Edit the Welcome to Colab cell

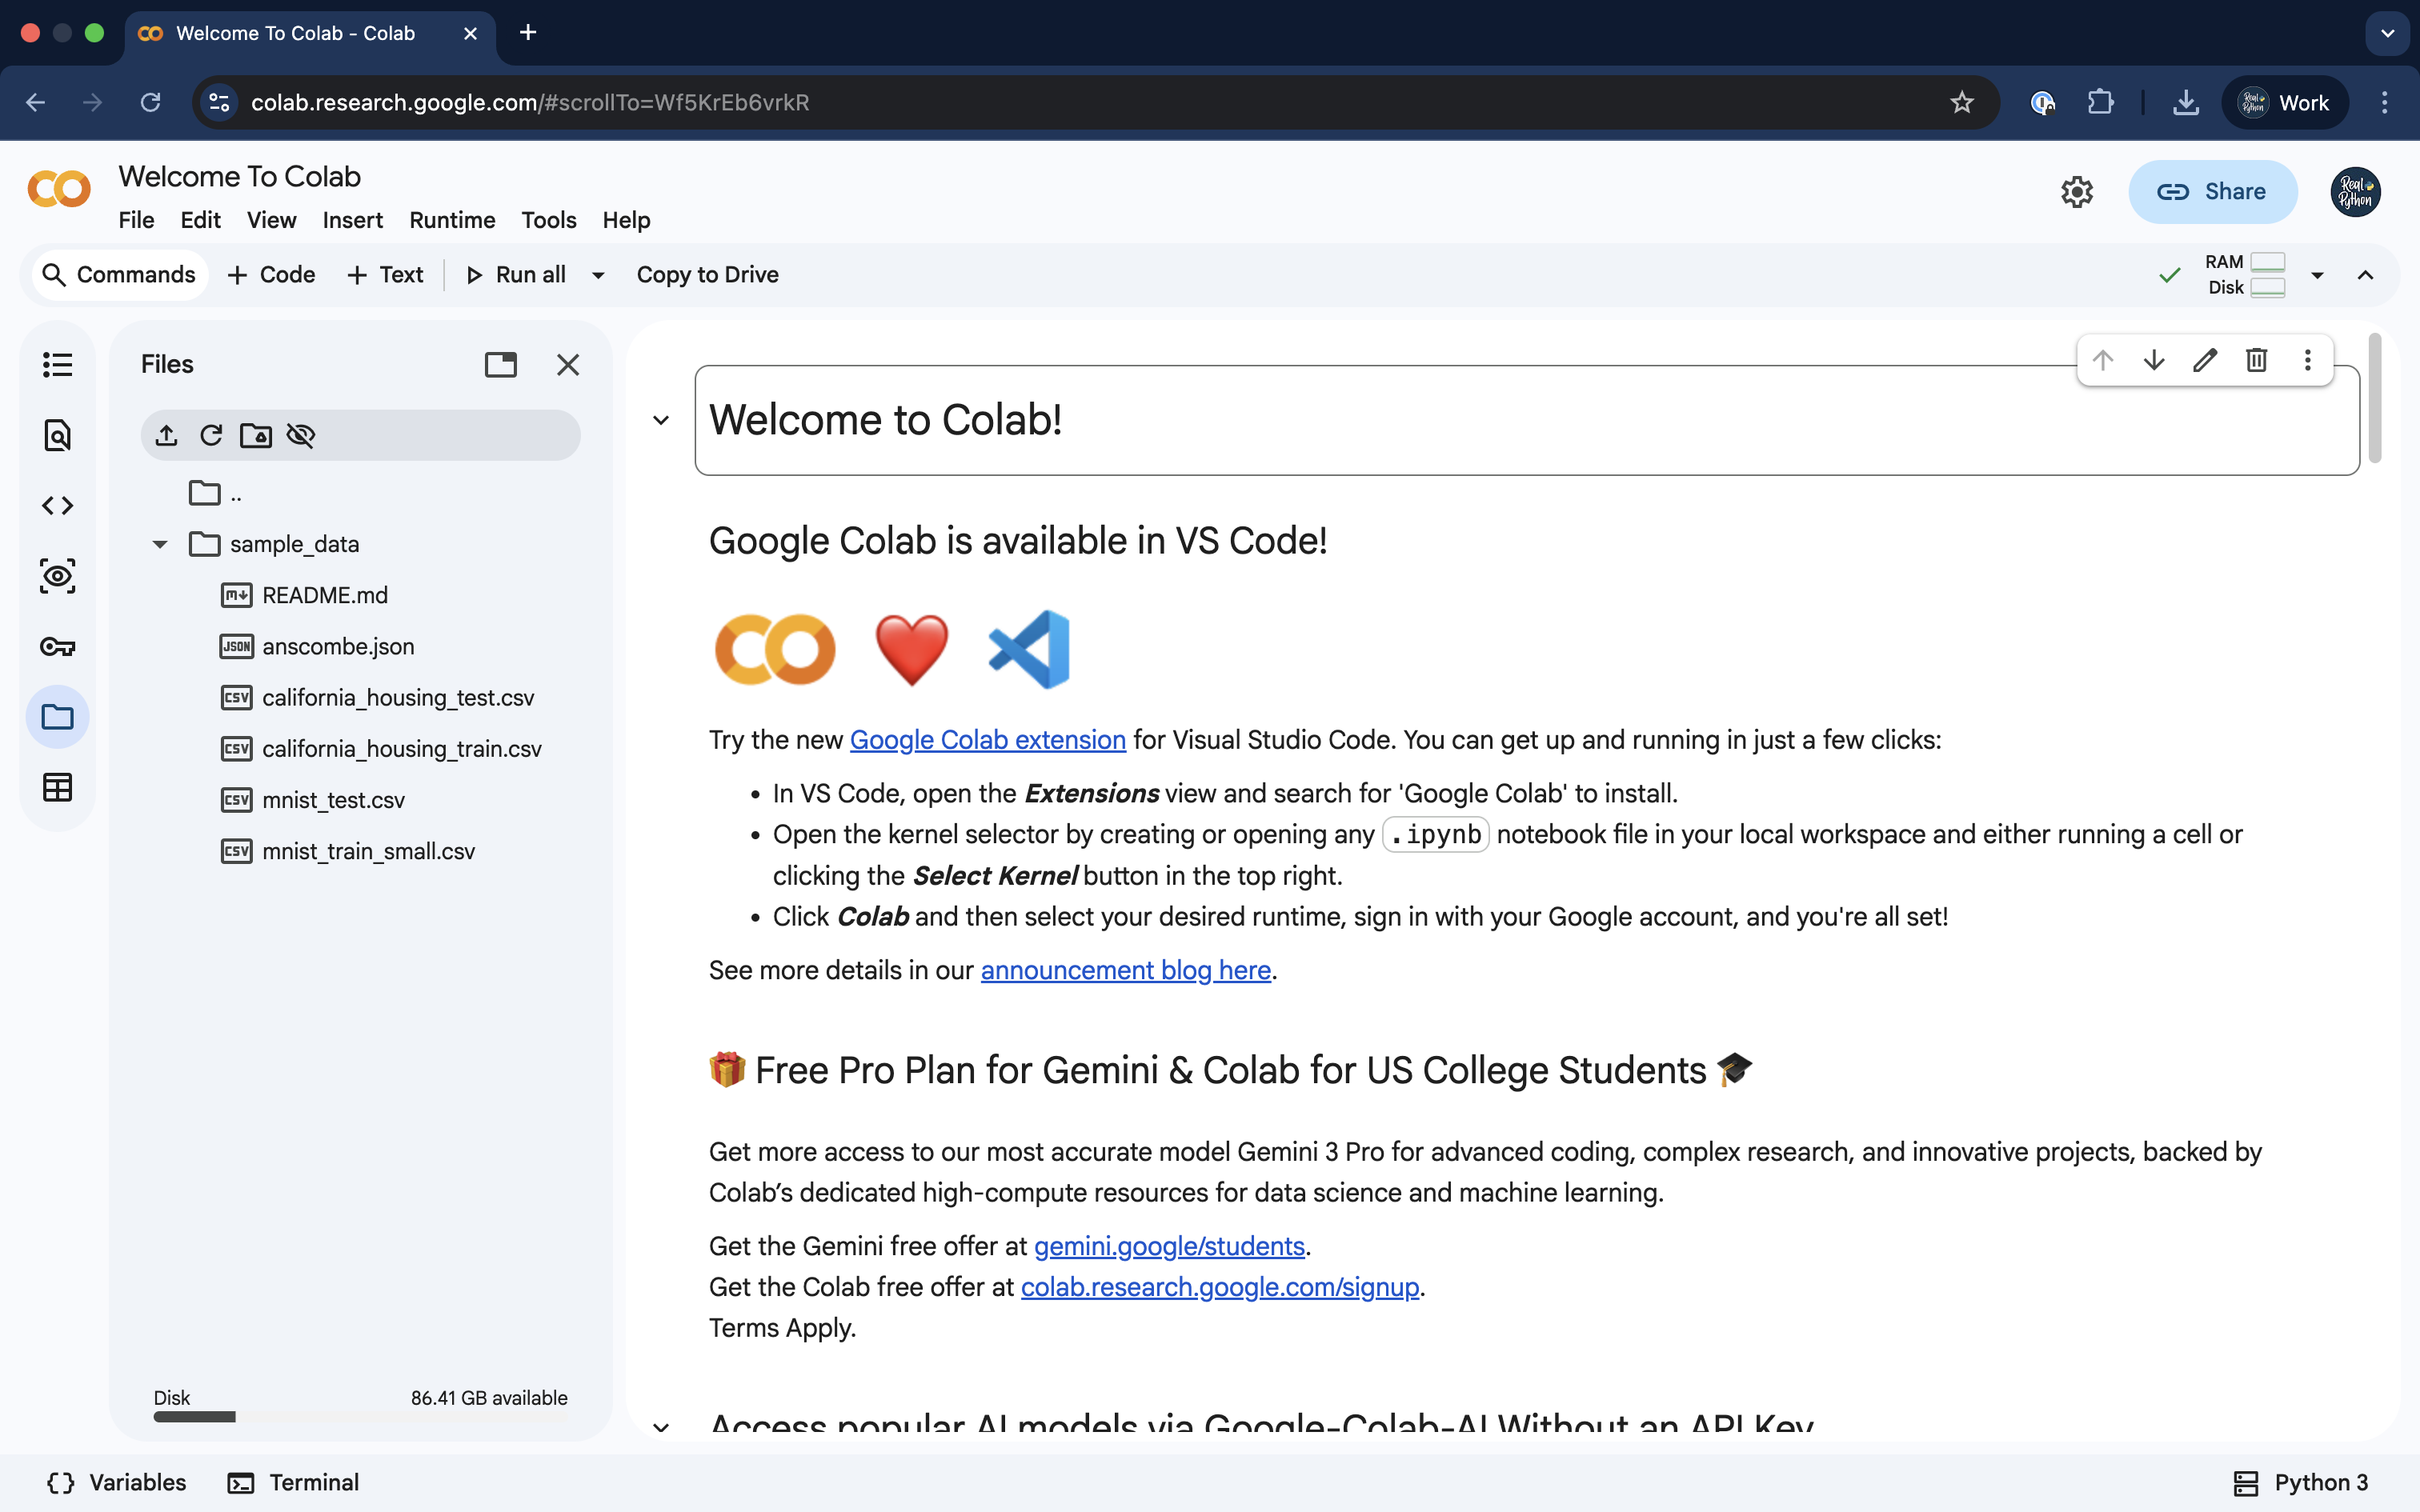pos(2205,360)
